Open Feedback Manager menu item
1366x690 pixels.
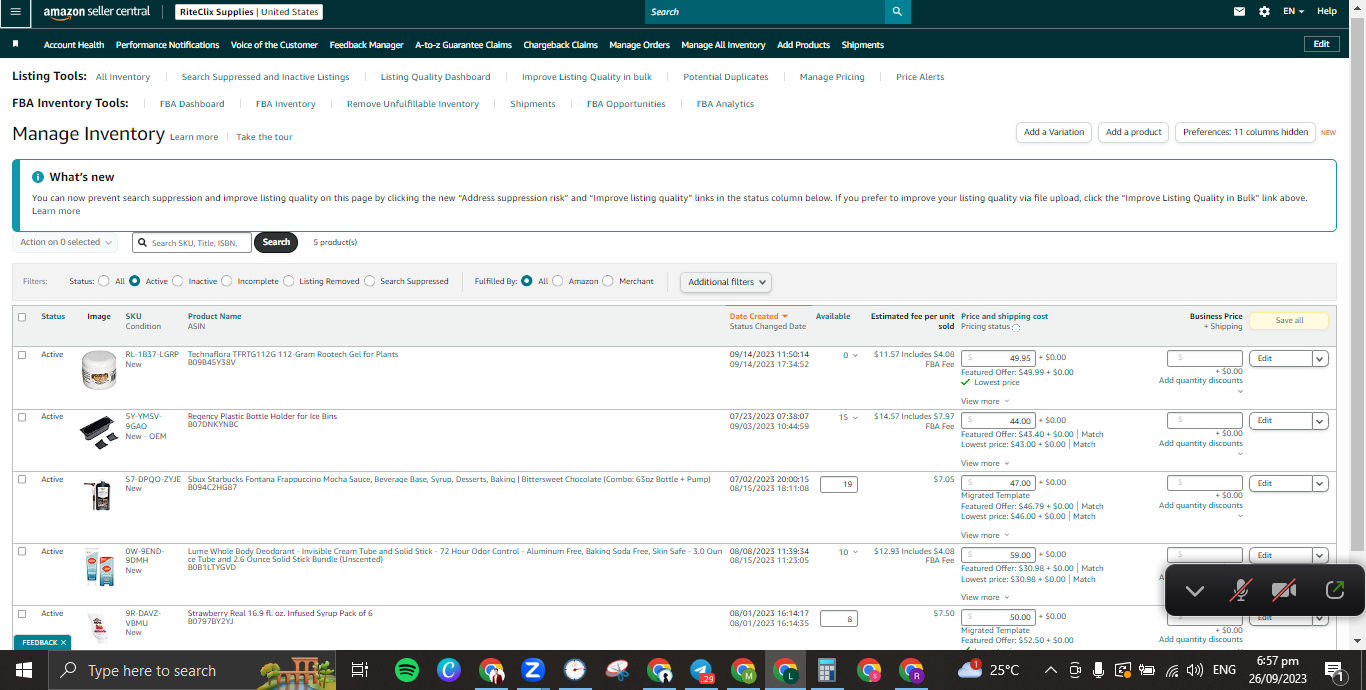click(x=366, y=45)
